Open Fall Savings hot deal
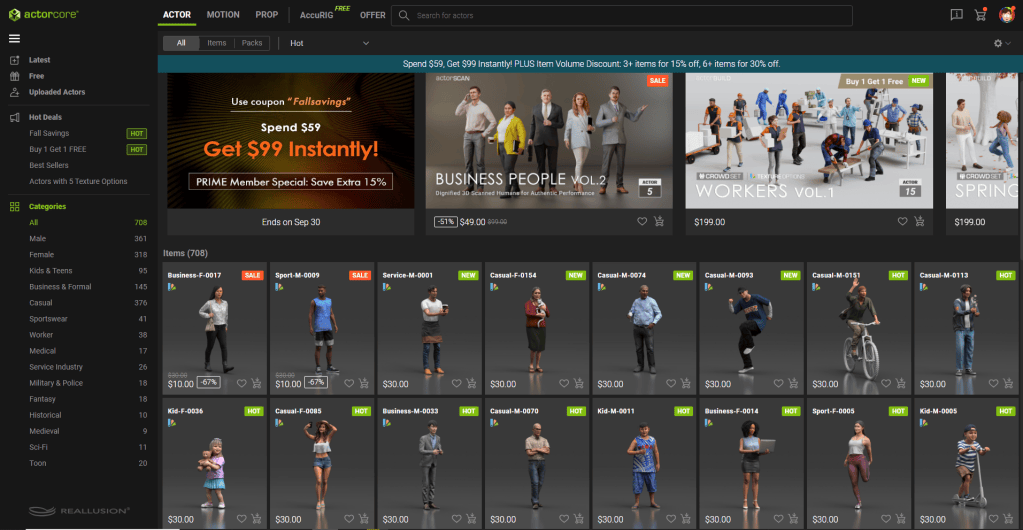 coord(49,133)
